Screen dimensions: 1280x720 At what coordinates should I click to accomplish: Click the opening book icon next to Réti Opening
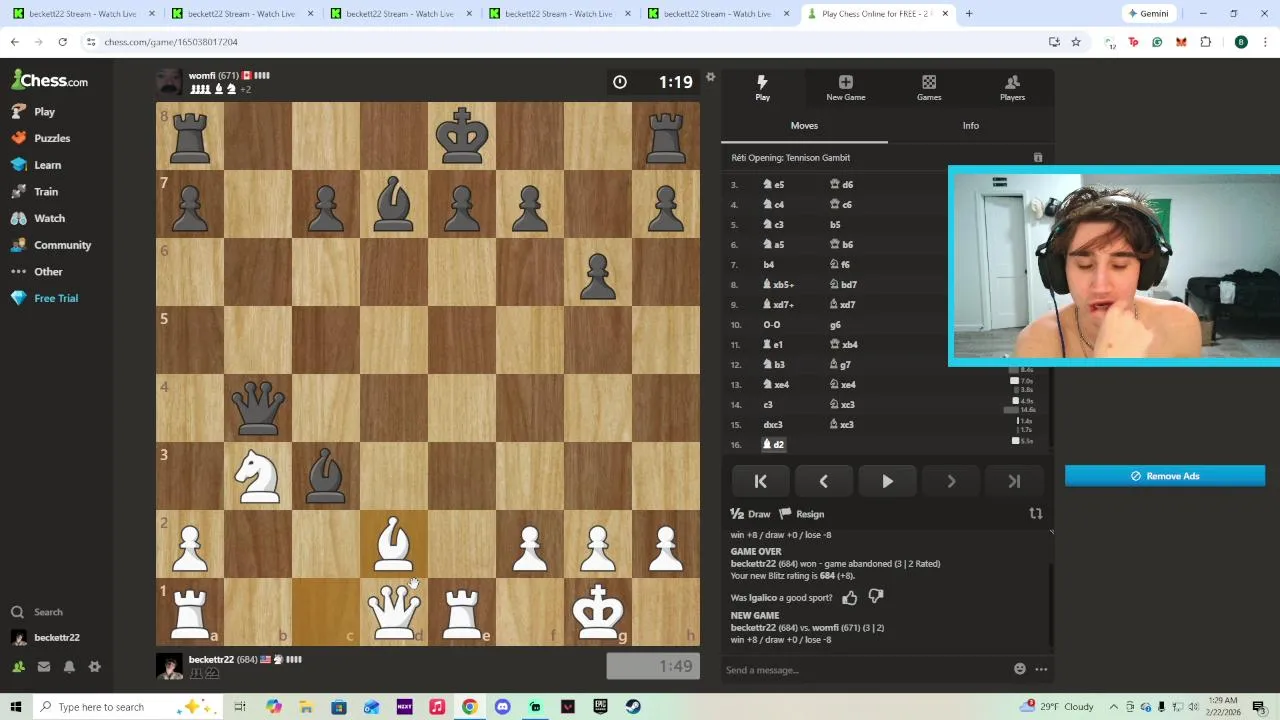point(1037,158)
